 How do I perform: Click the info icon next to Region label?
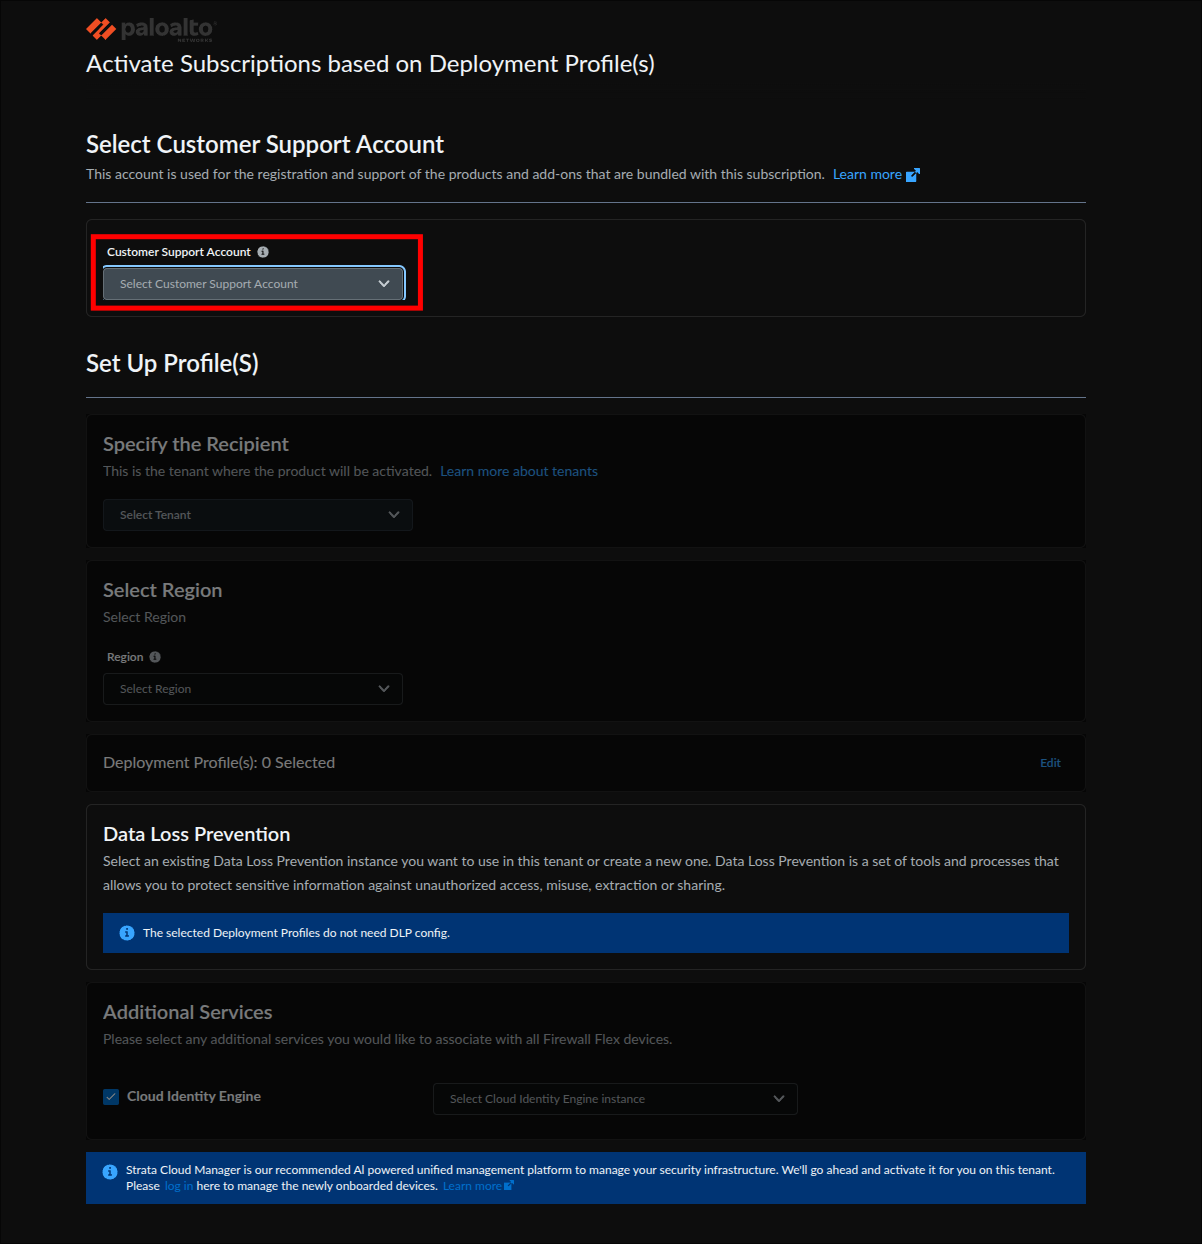(x=155, y=657)
